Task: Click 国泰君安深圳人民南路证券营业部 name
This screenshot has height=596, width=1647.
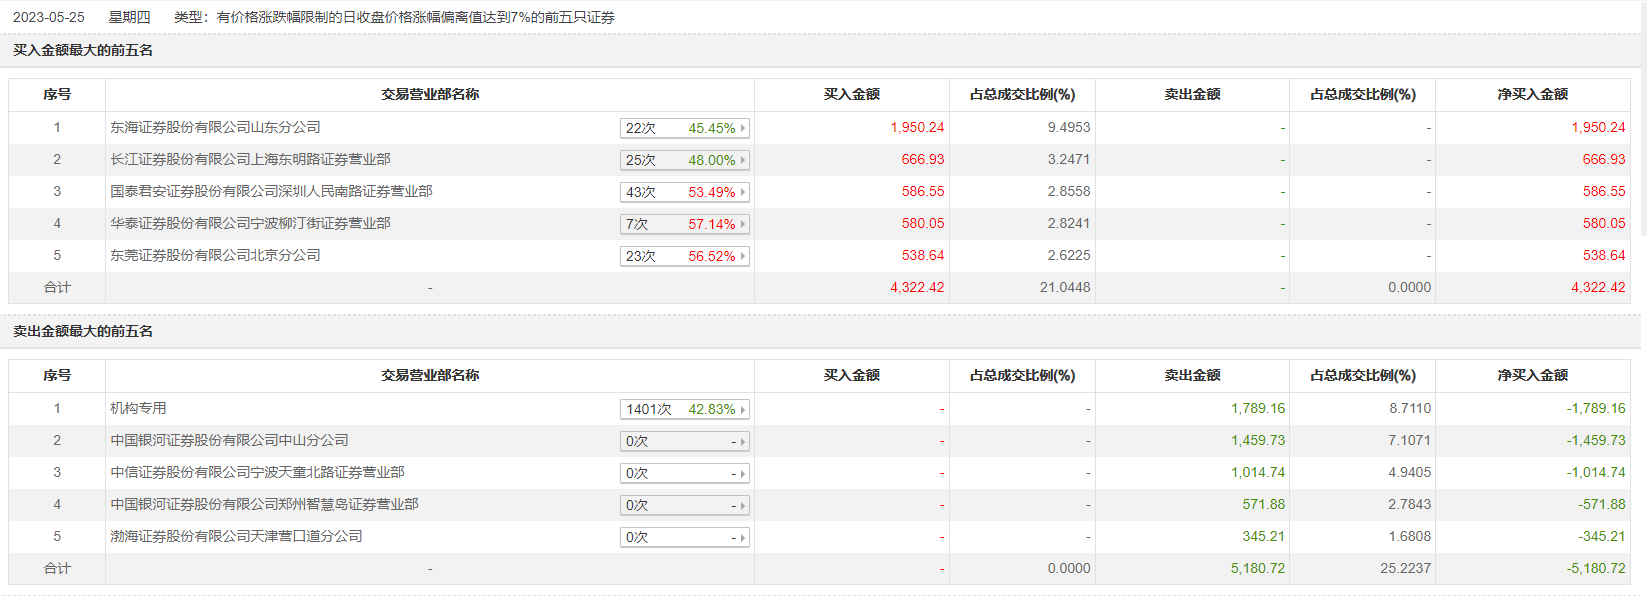Action: click(x=271, y=191)
